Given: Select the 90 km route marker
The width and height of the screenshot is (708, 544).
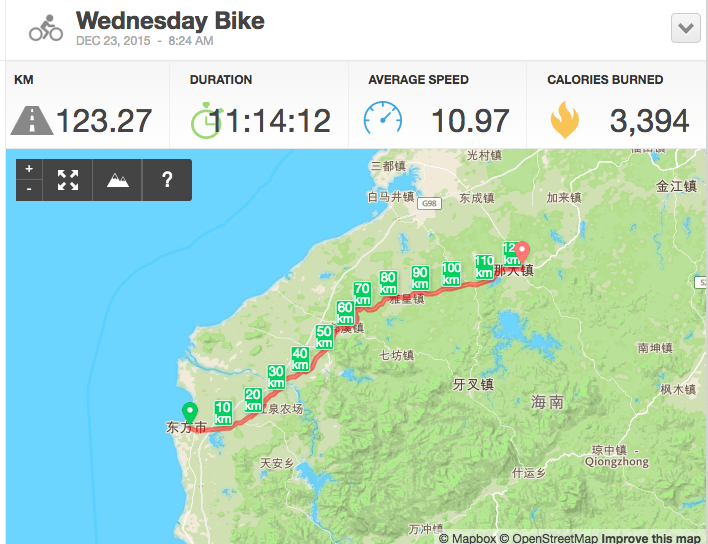Looking at the screenshot, I should [420, 277].
